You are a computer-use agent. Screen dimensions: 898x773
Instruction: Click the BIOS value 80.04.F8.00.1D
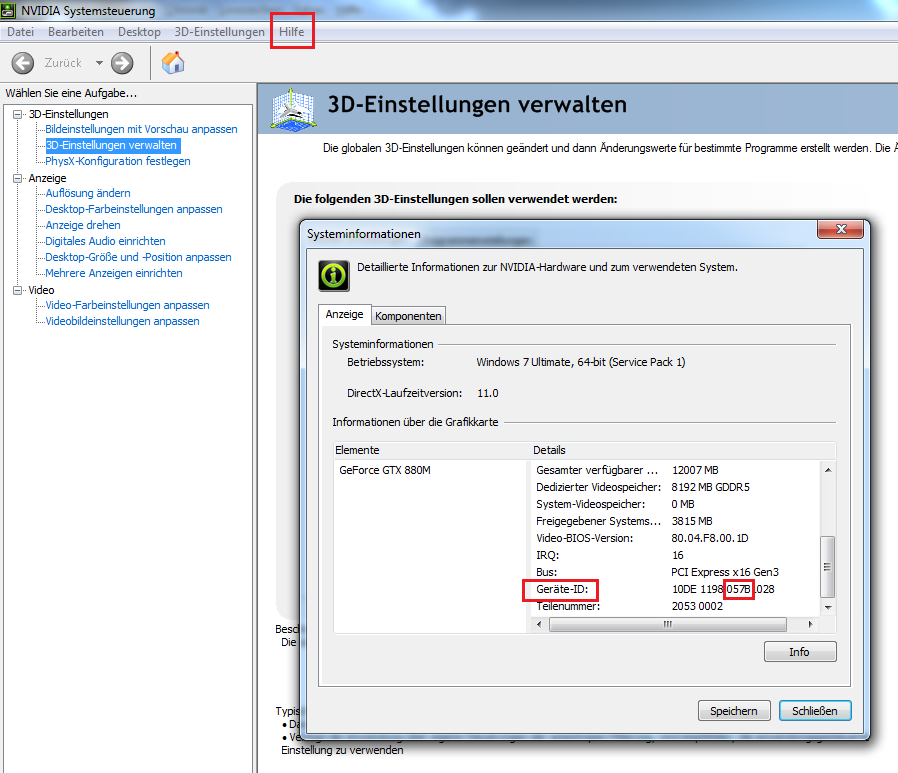pyautogui.click(x=710, y=538)
